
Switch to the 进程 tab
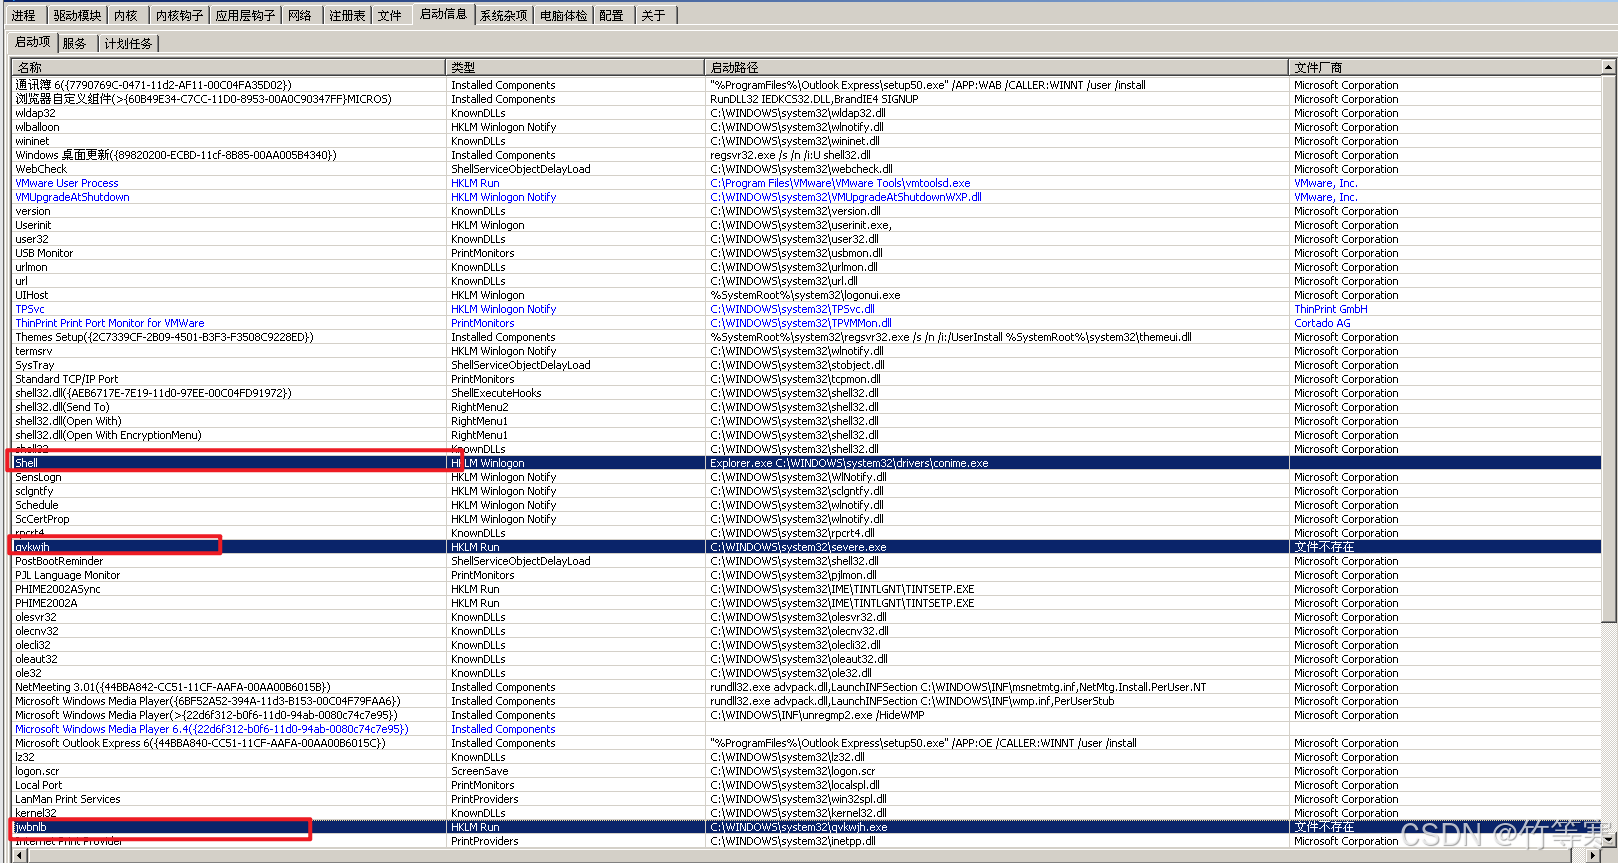[x=23, y=15]
